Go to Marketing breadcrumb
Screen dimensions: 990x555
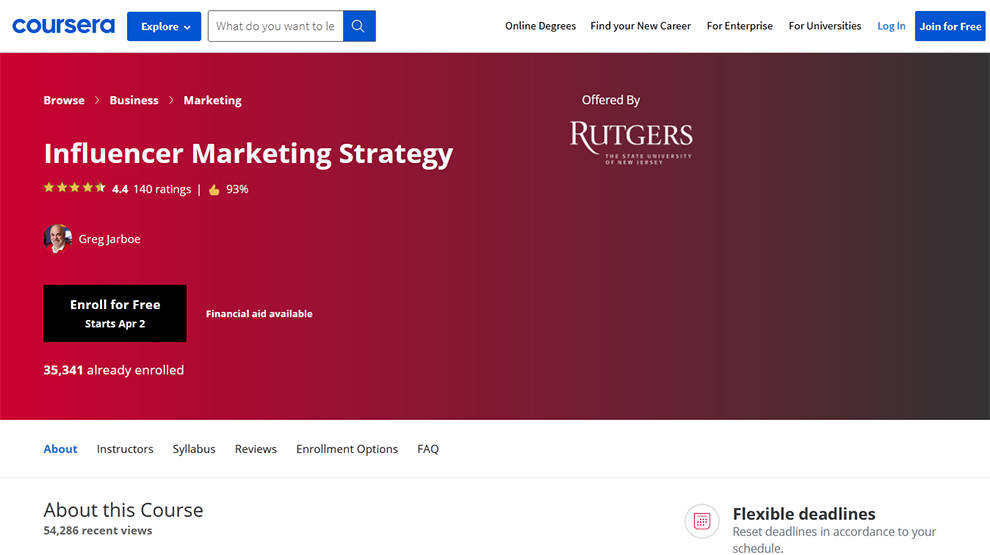pyautogui.click(x=212, y=100)
